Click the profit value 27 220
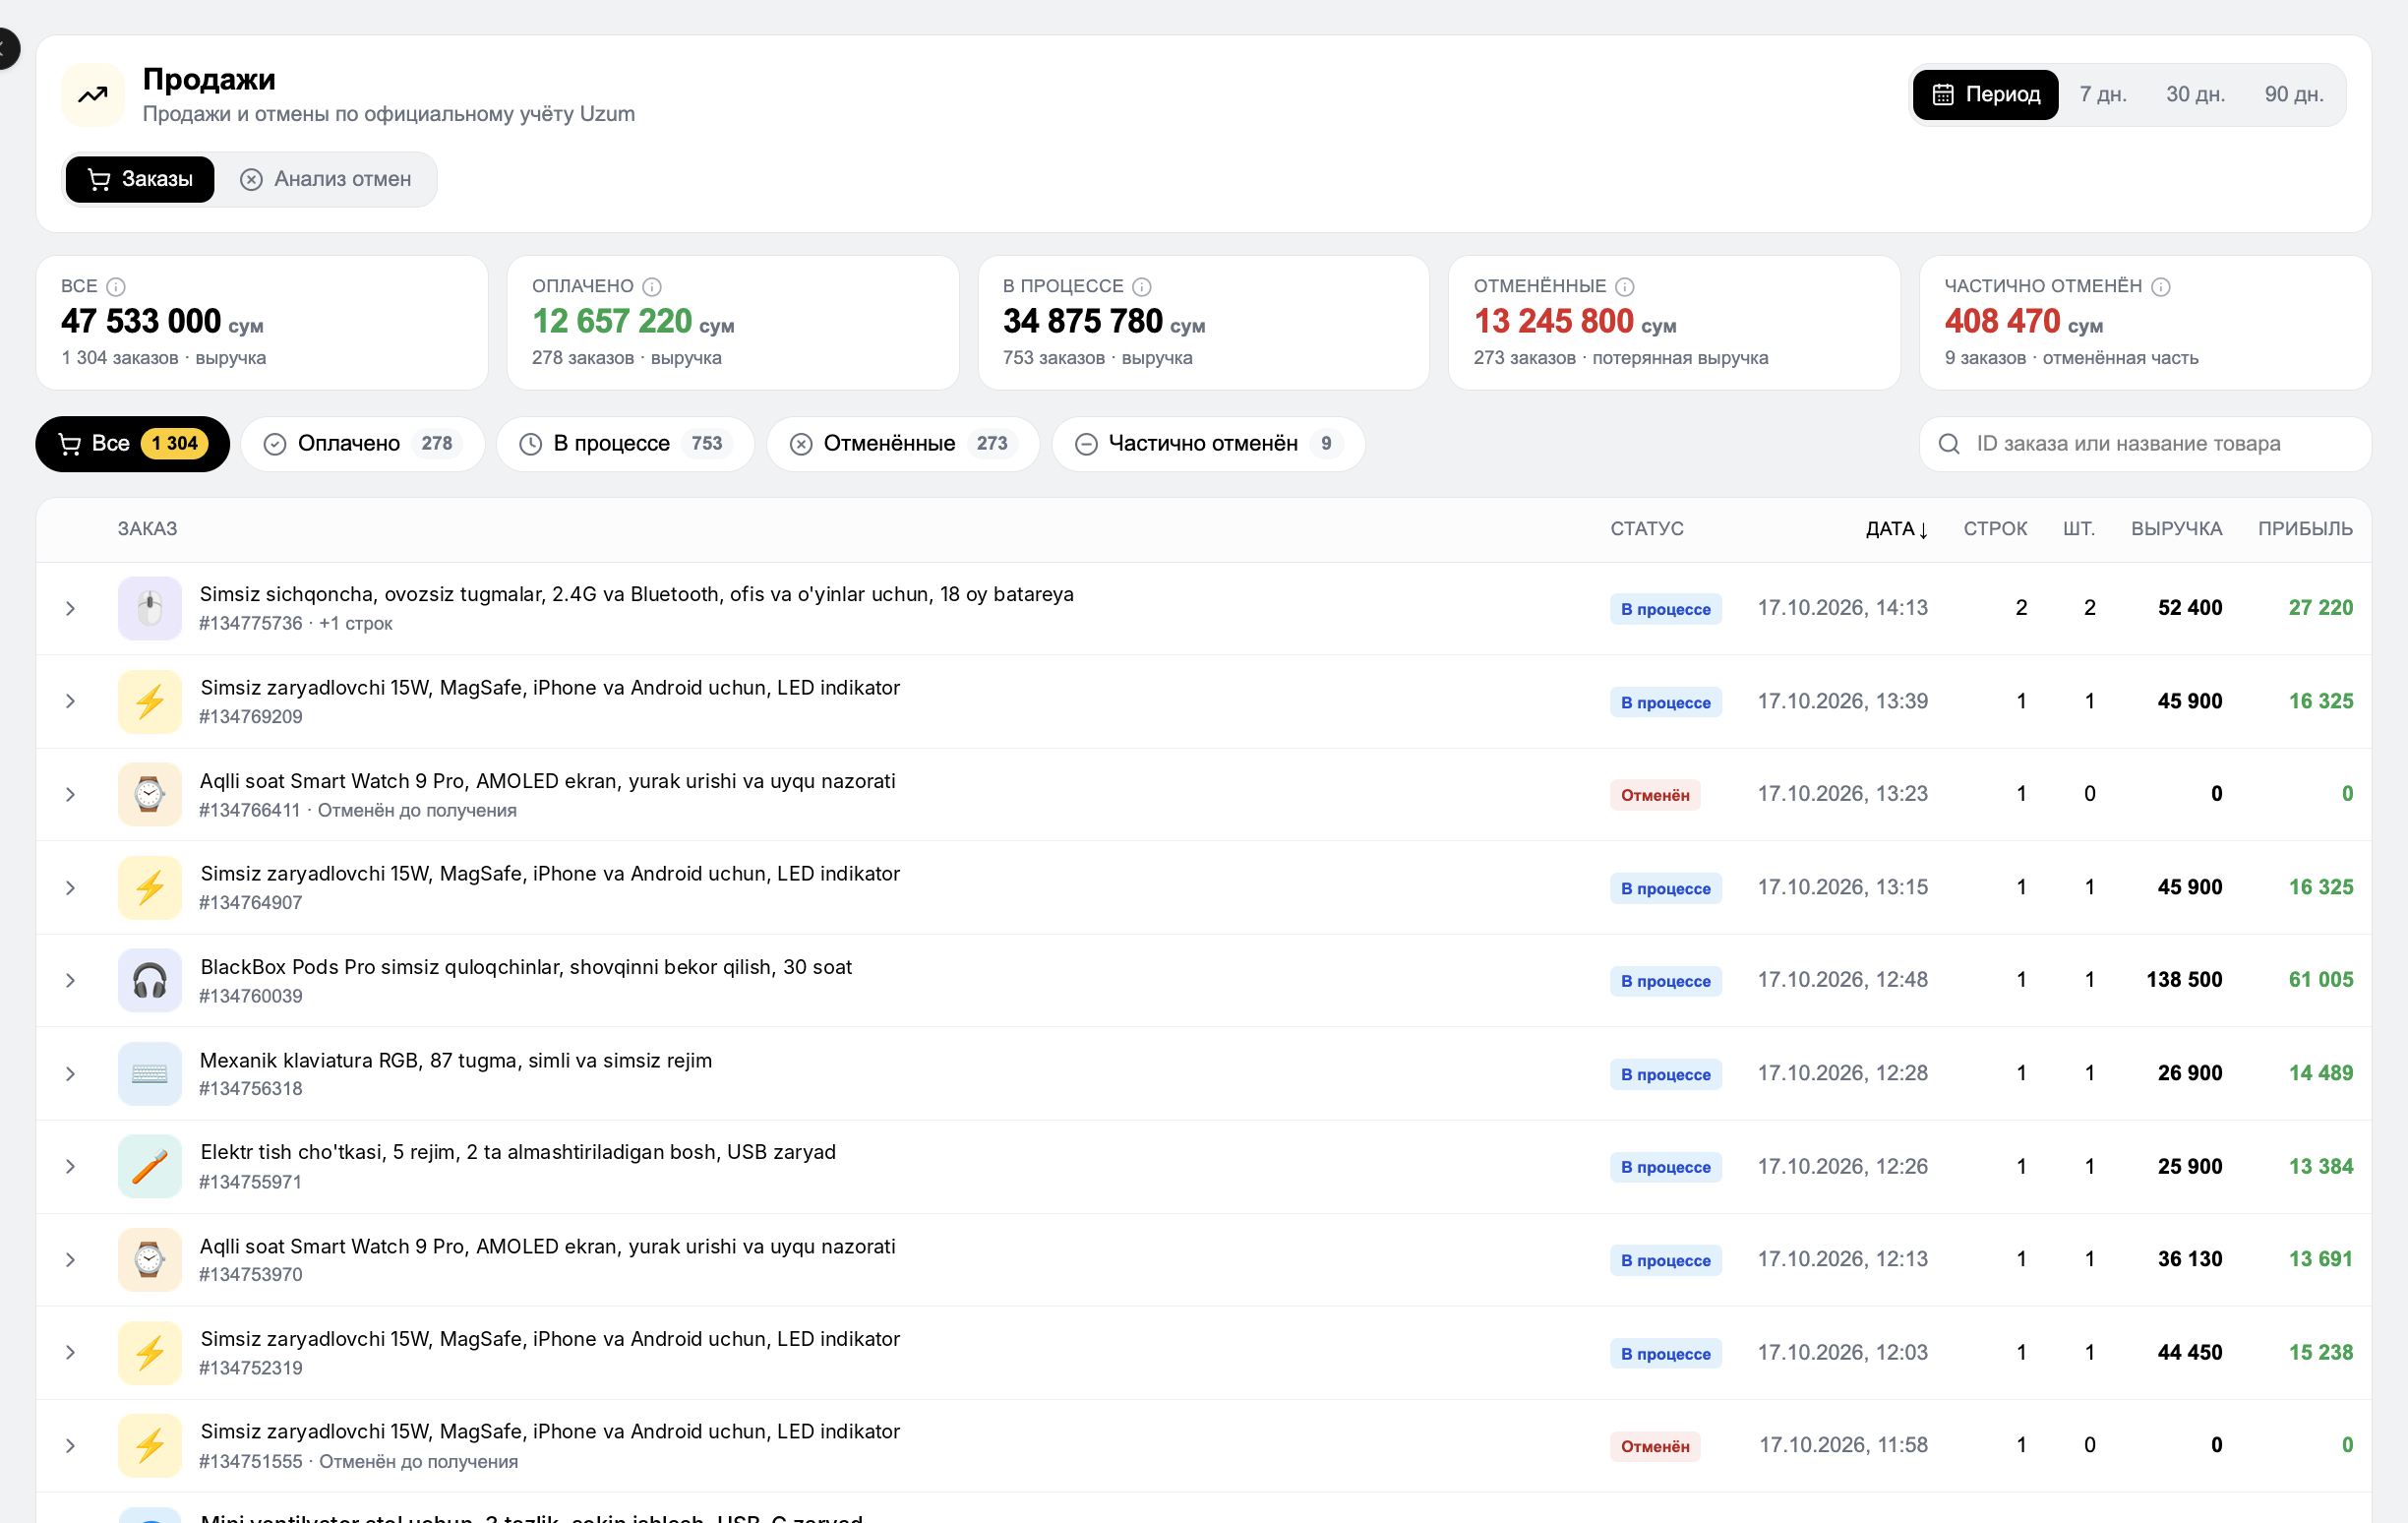 pyautogui.click(x=2320, y=608)
